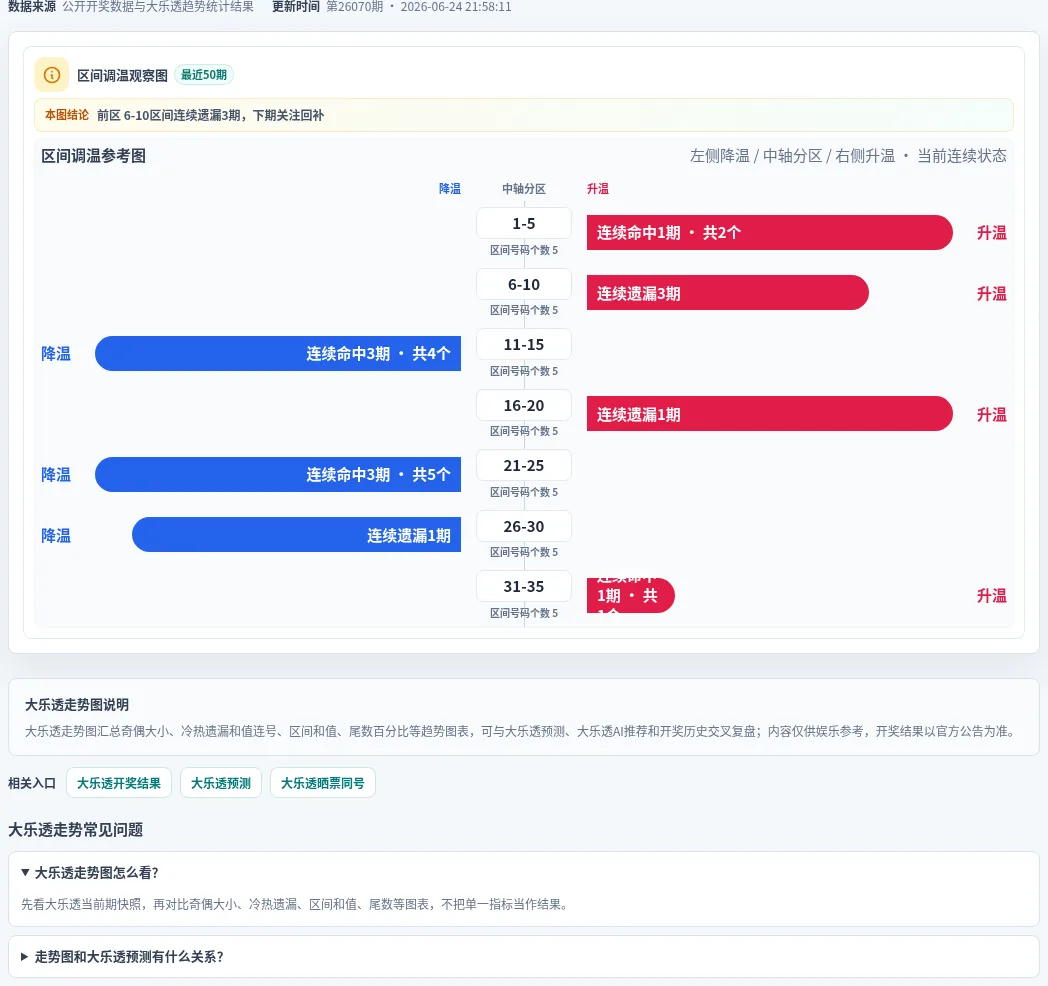Click the 相关入口 label

32,783
